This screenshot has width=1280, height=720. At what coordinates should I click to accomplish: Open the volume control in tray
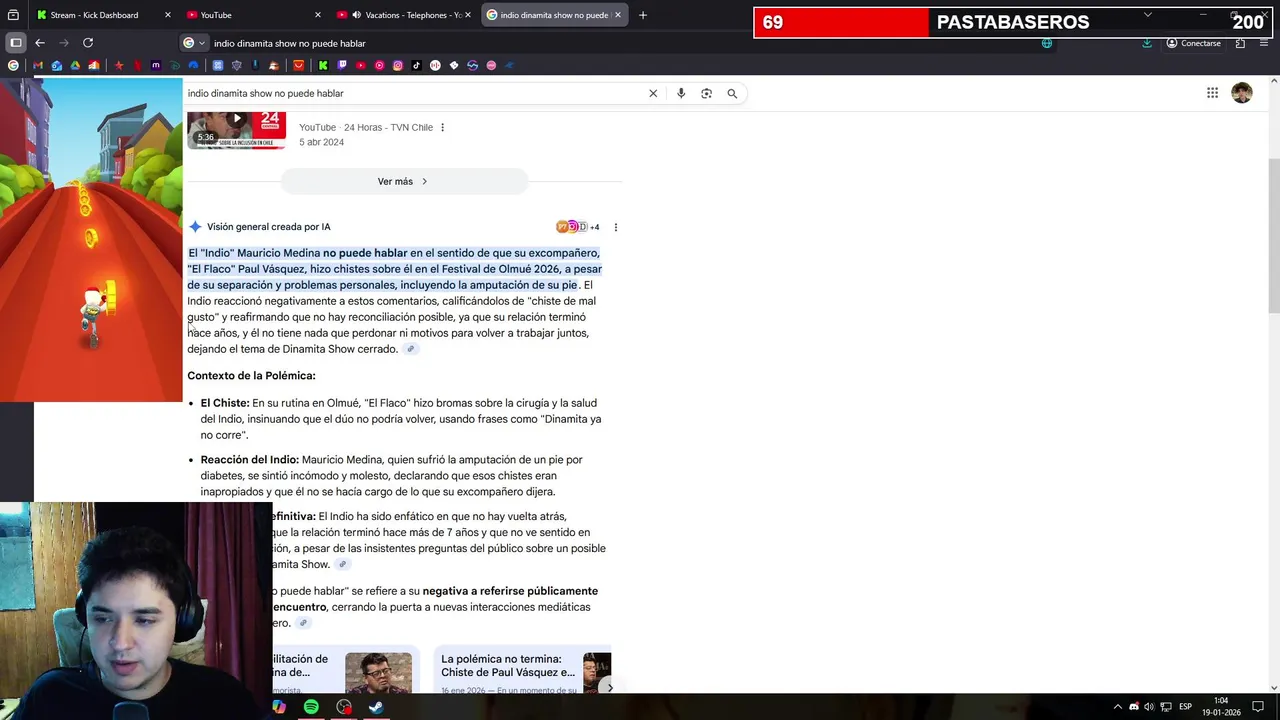coord(1149,707)
